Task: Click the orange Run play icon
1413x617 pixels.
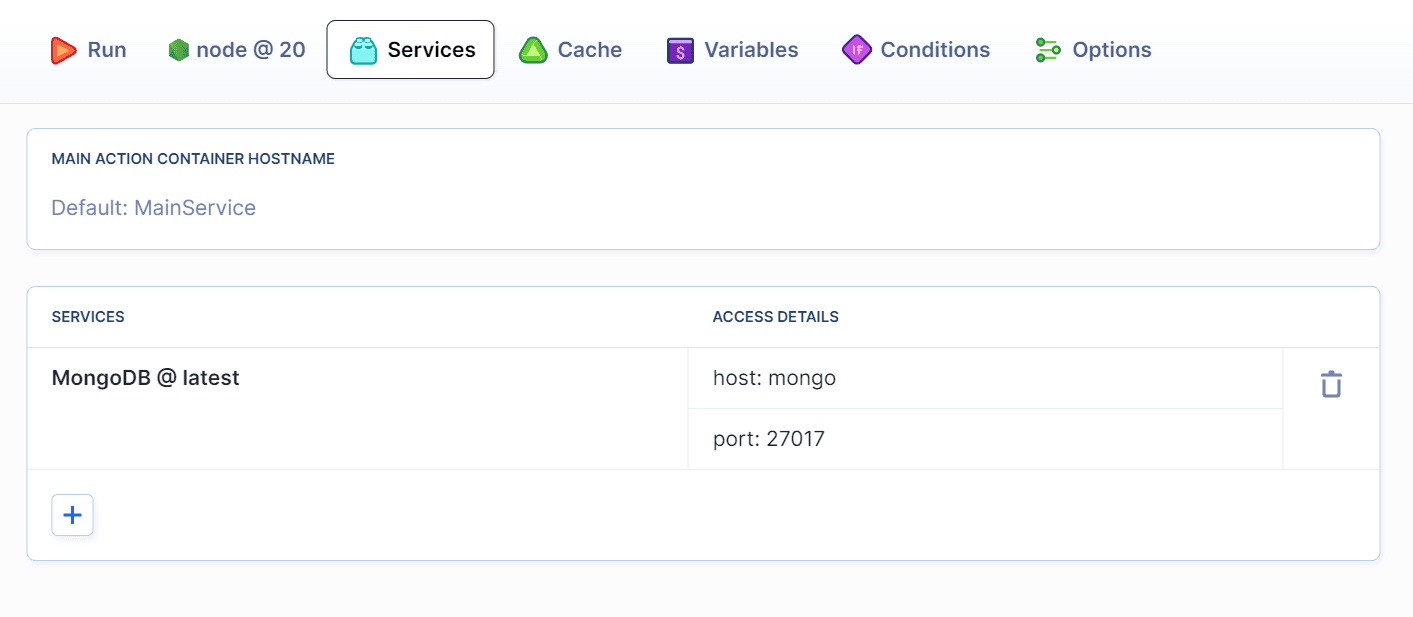Action: coord(61,49)
